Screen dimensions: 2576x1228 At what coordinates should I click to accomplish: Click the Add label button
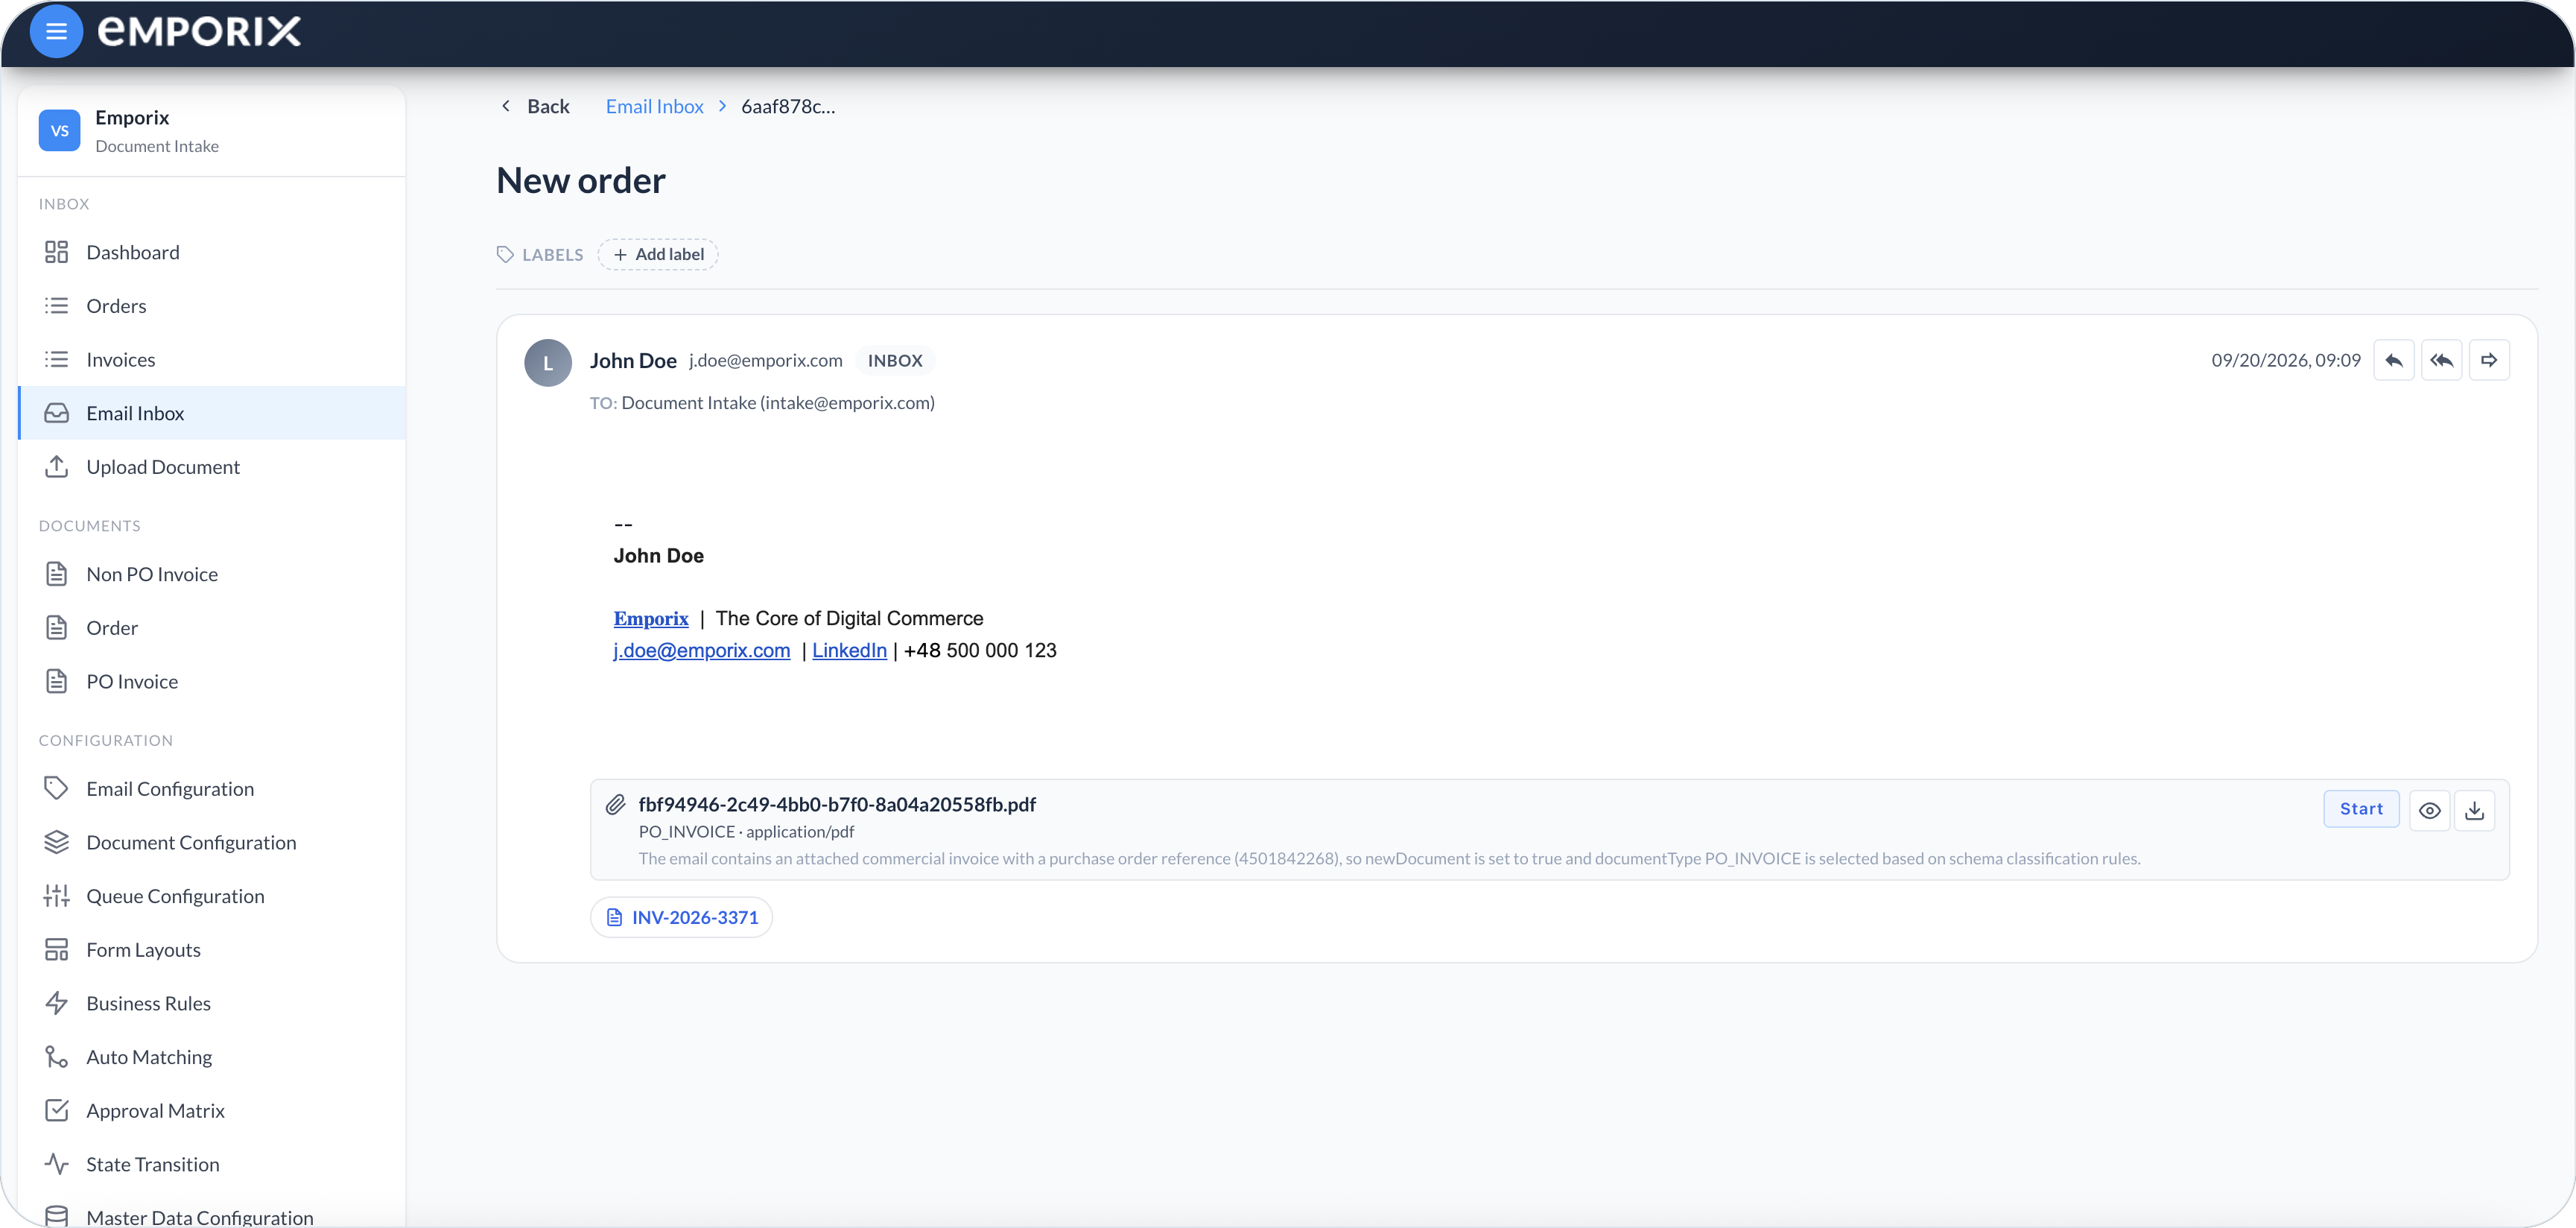(x=658, y=254)
